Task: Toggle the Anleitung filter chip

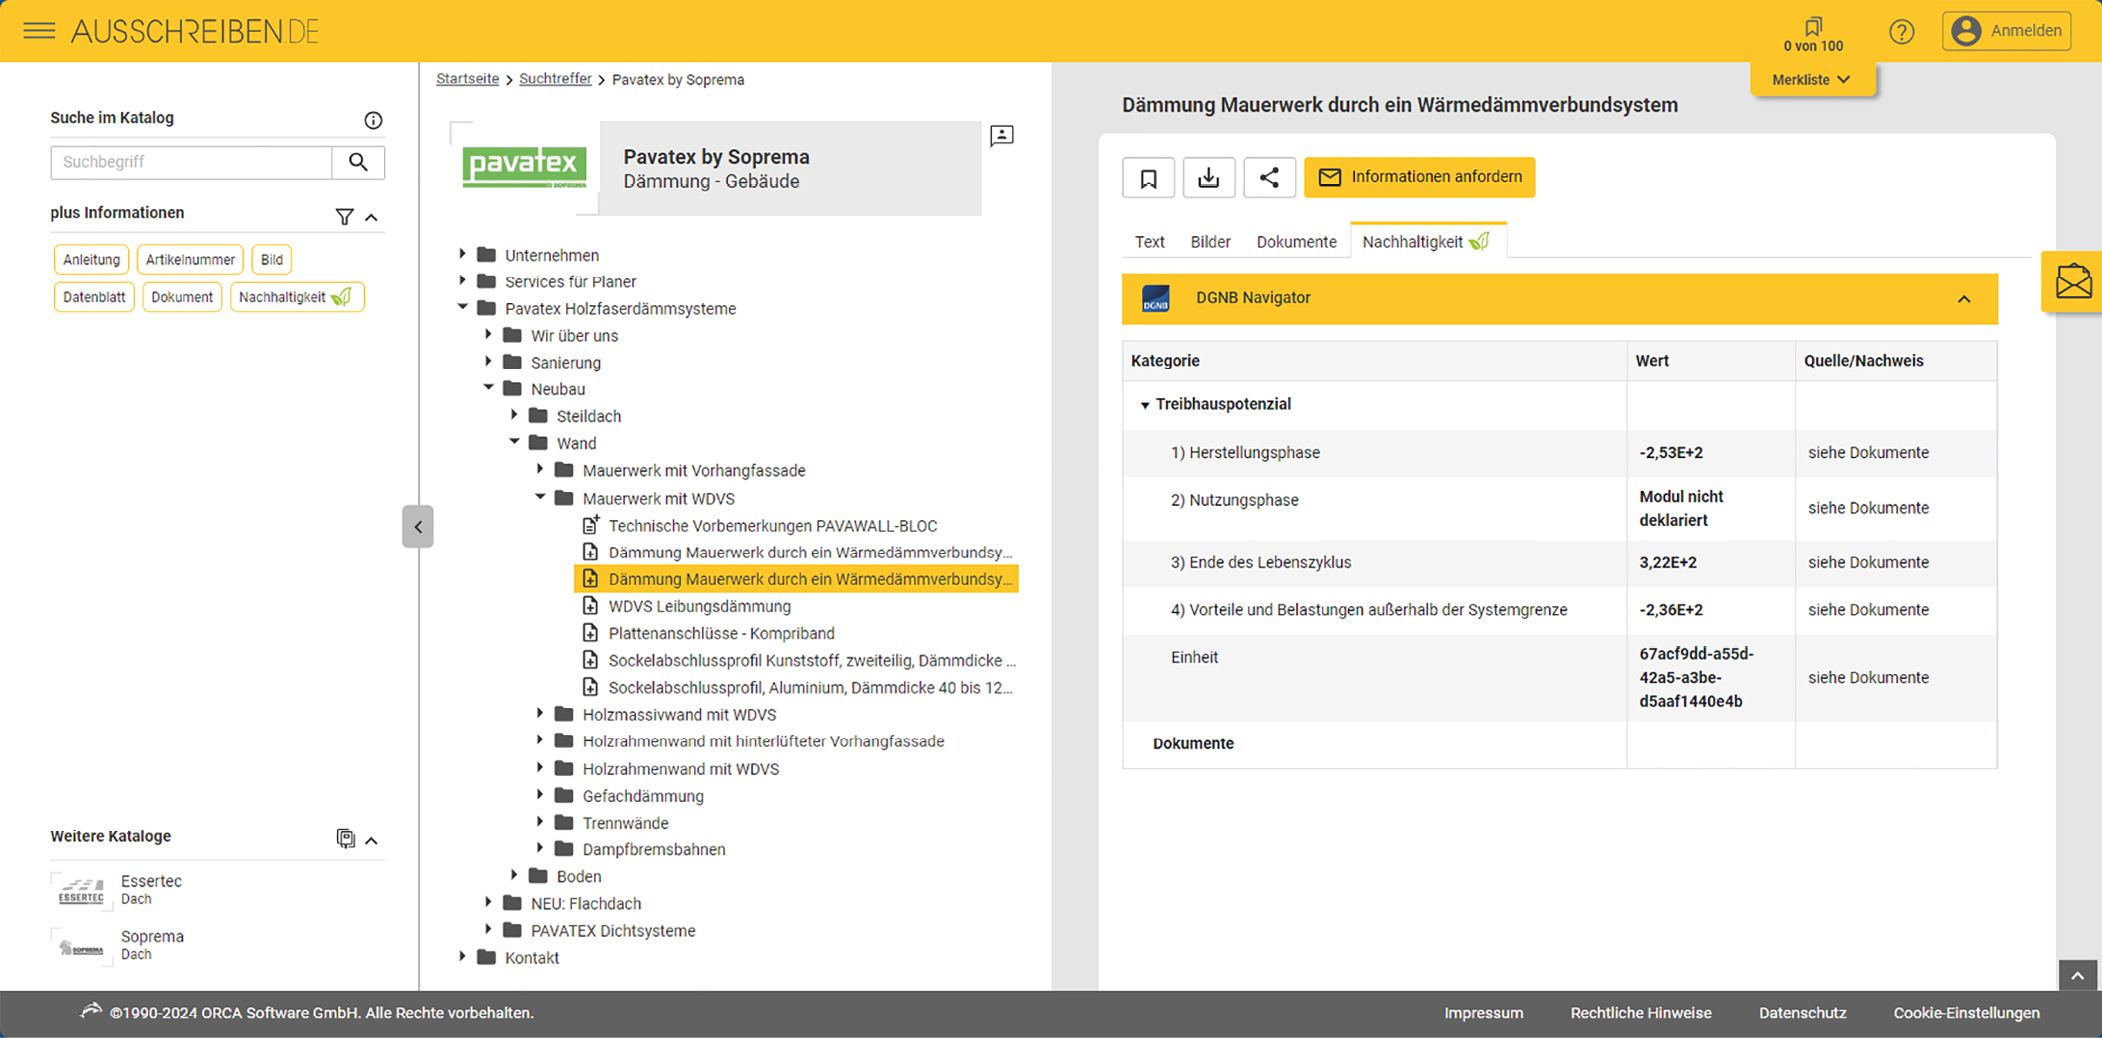Action: click(x=91, y=260)
